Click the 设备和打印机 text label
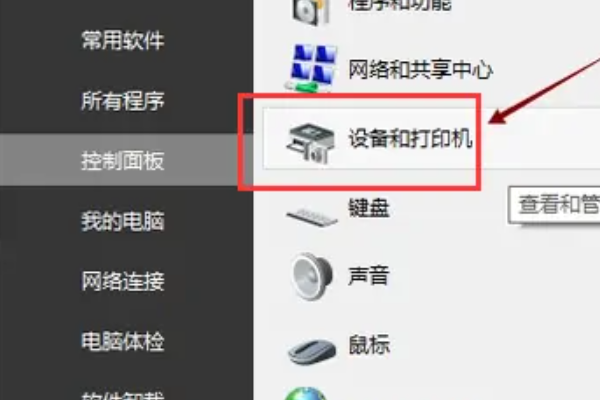This screenshot has width=600, height=400. click(410, 138)
